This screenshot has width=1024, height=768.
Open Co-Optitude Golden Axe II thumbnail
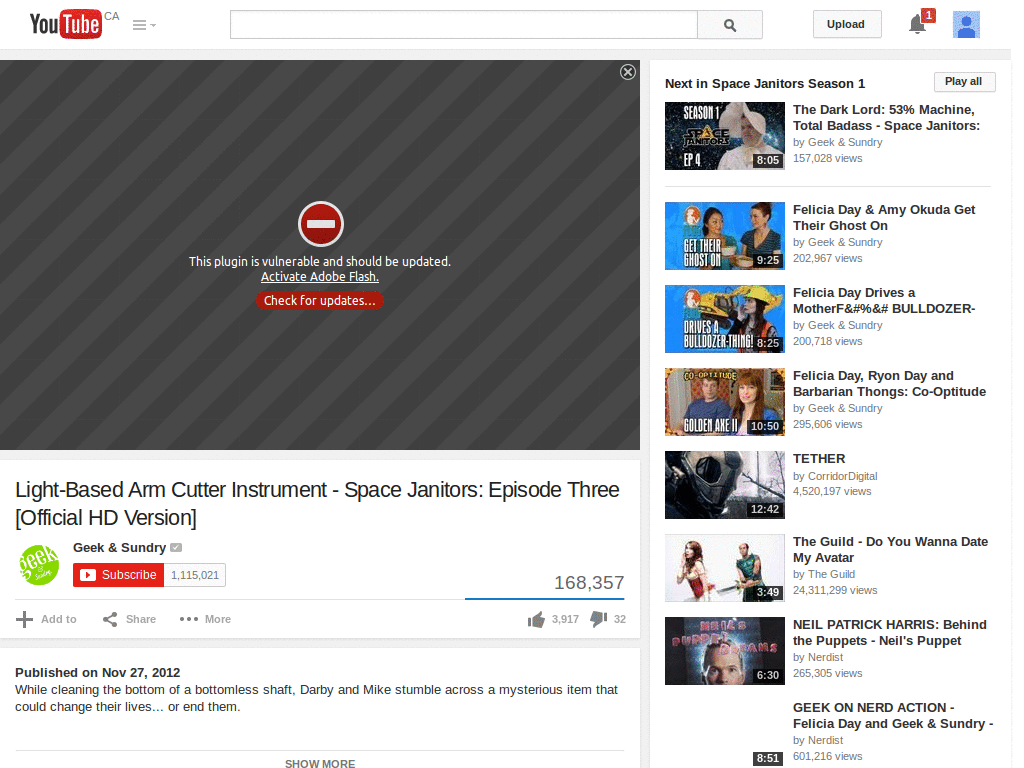tap(725, 402)
